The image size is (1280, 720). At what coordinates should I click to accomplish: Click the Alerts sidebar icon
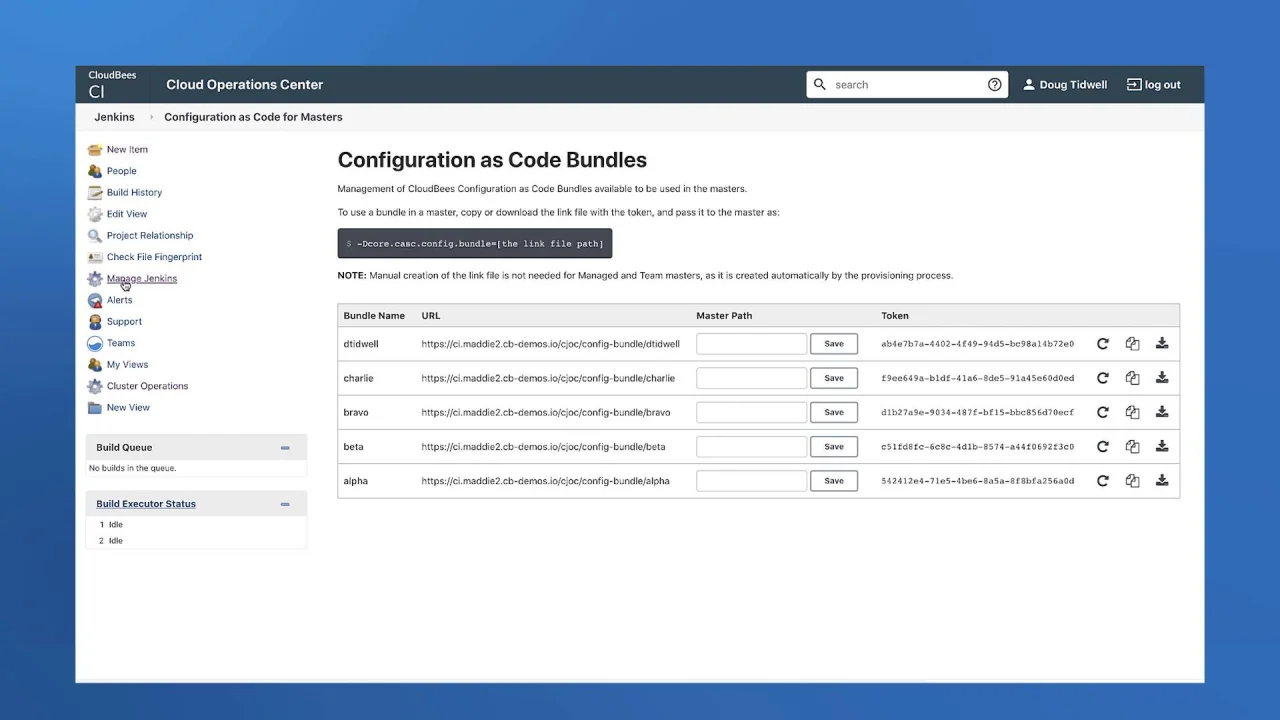click(x=95, y=300)
